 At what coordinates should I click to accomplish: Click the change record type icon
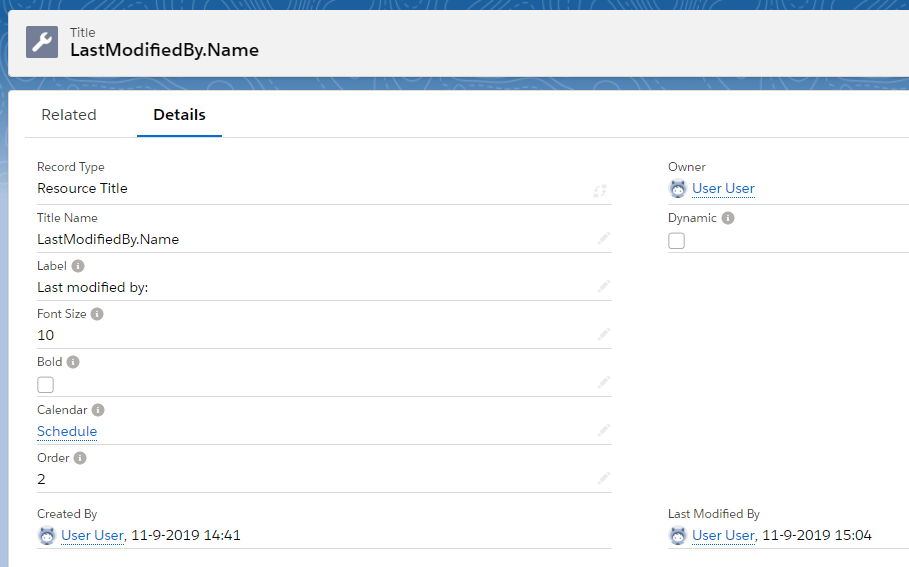pos(600,190)
